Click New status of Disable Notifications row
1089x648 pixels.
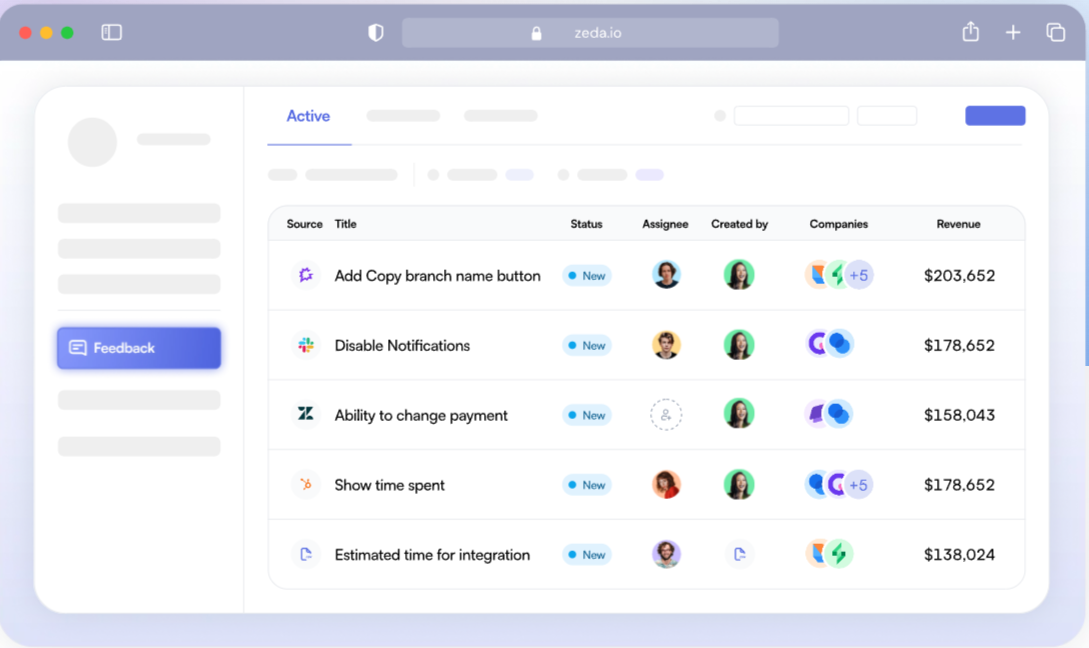pyautogui.click(x=587, y=345)
